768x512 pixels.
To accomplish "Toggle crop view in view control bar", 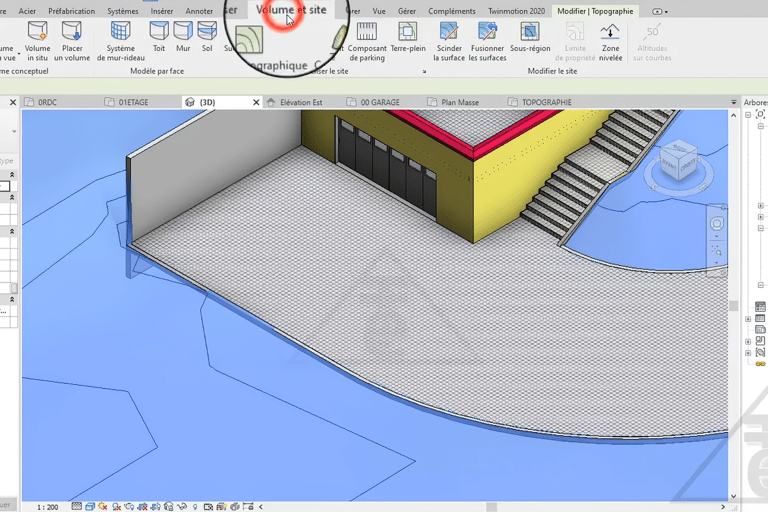I will coord(143,506).
